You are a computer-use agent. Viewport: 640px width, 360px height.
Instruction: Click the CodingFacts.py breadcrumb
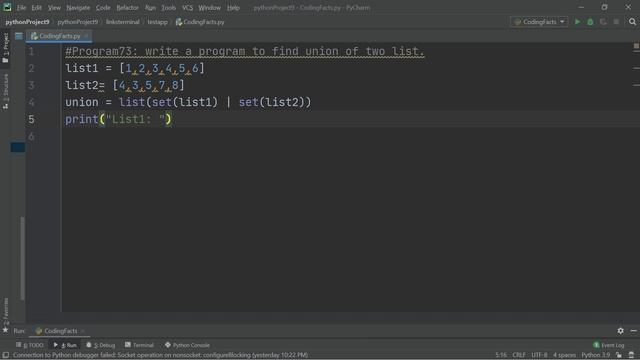coord(200,22)
